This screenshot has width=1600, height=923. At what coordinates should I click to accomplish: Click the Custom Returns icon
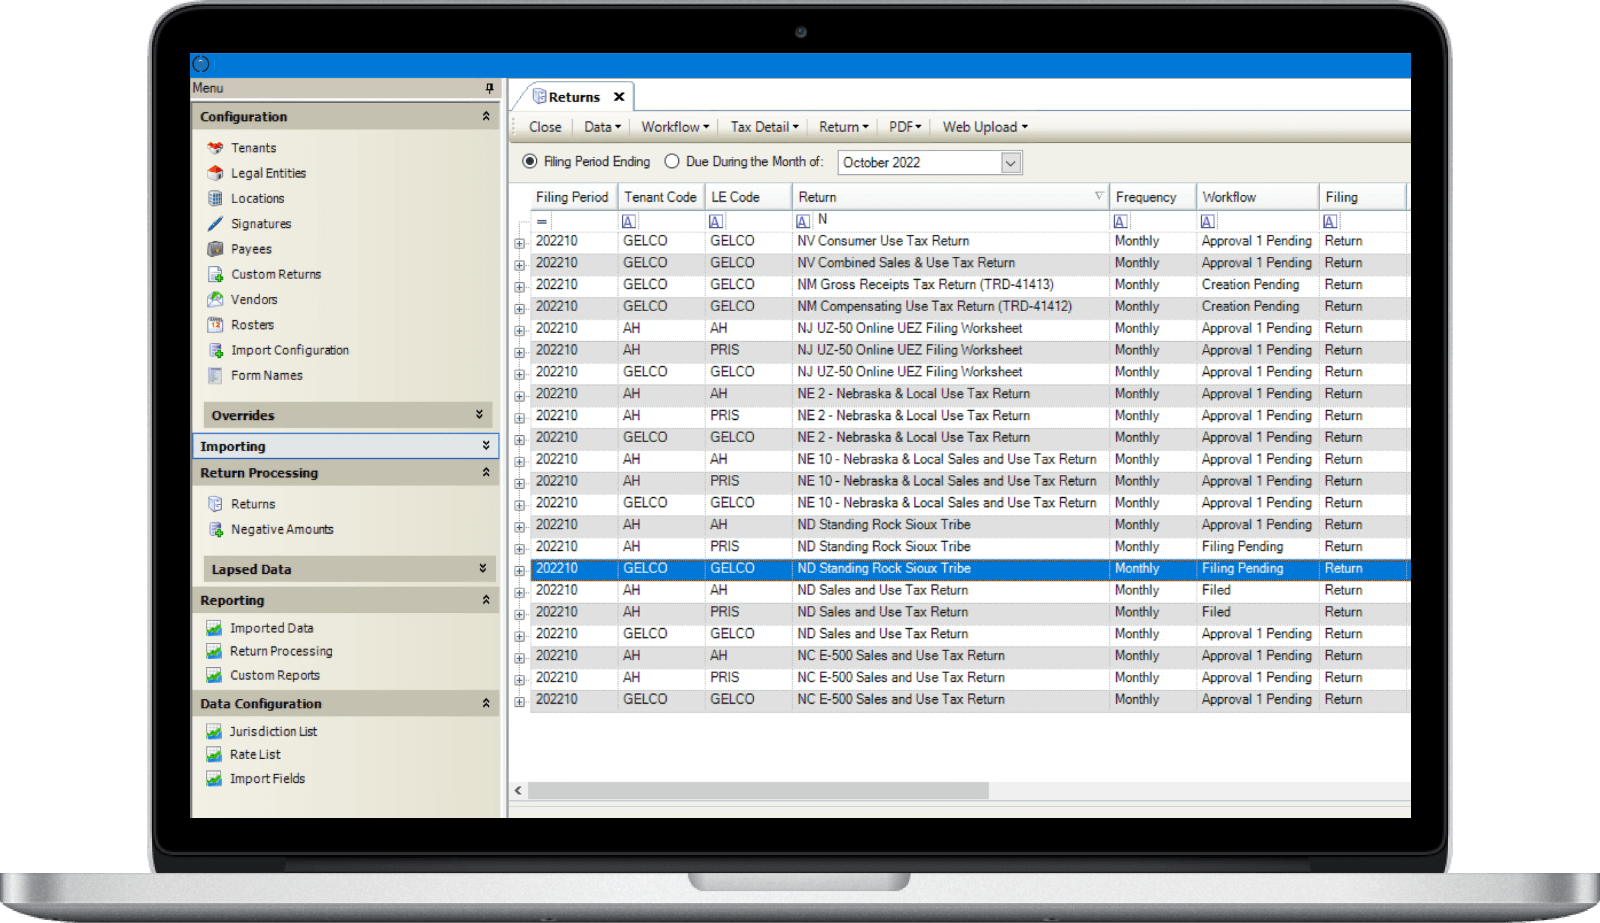point(215,274)
